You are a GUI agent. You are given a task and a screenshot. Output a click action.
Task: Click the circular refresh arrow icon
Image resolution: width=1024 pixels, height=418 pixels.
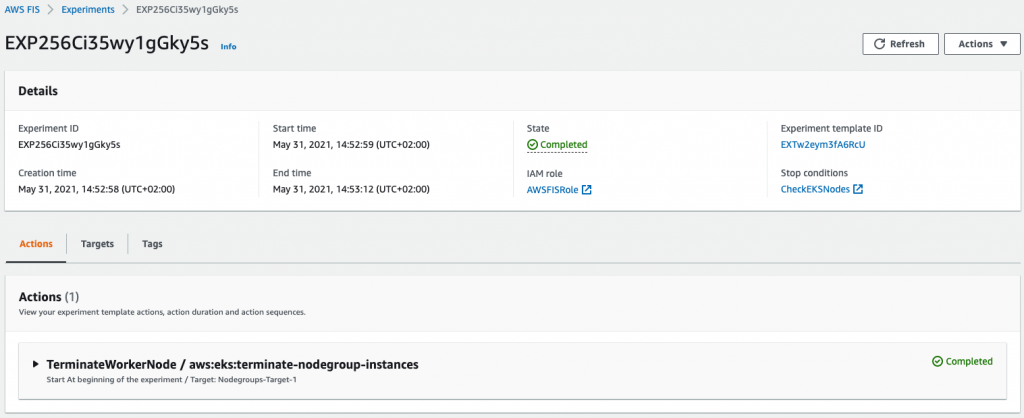pyautogui.click(x=879, y=44)
